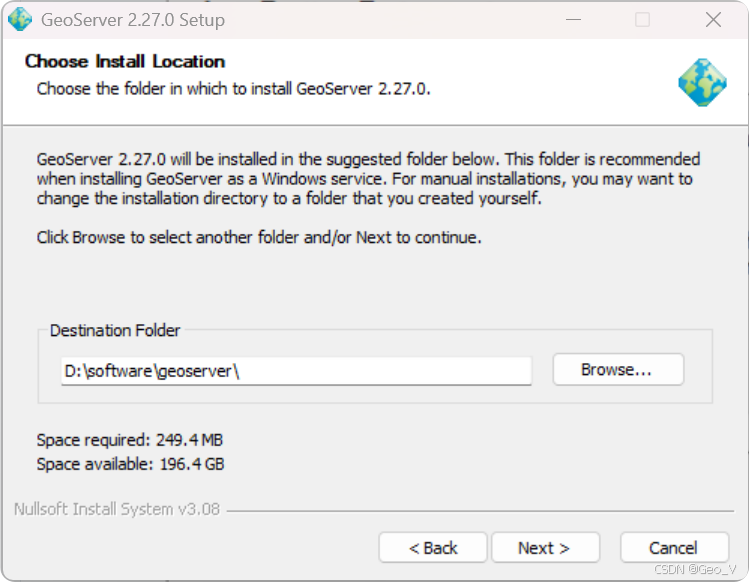Viewport: 749px width, 582px height.
Task: Click 'Click Browse to select another folder' instruction
Action: pyautogui.click(x=259, y=237)
